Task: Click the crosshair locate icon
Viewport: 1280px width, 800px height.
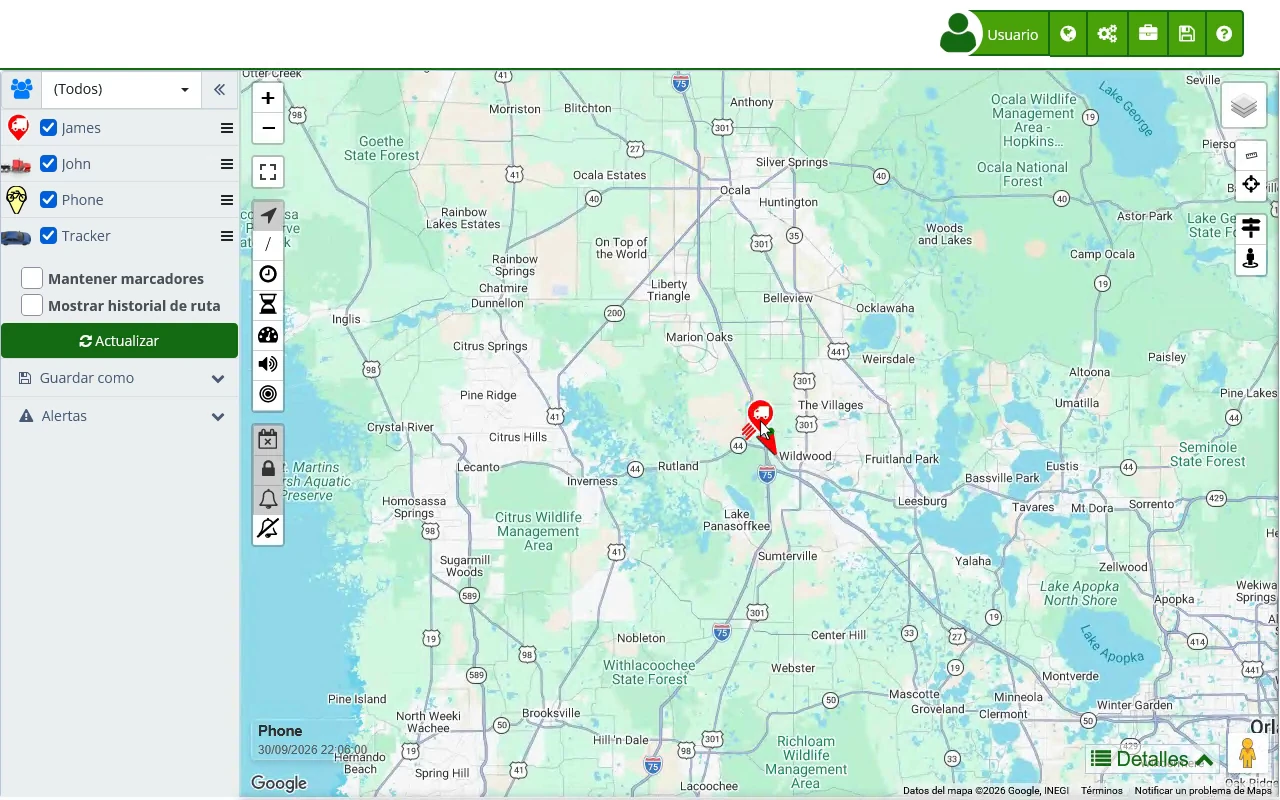Action: pyautogui.click(x=1251, y=185)
